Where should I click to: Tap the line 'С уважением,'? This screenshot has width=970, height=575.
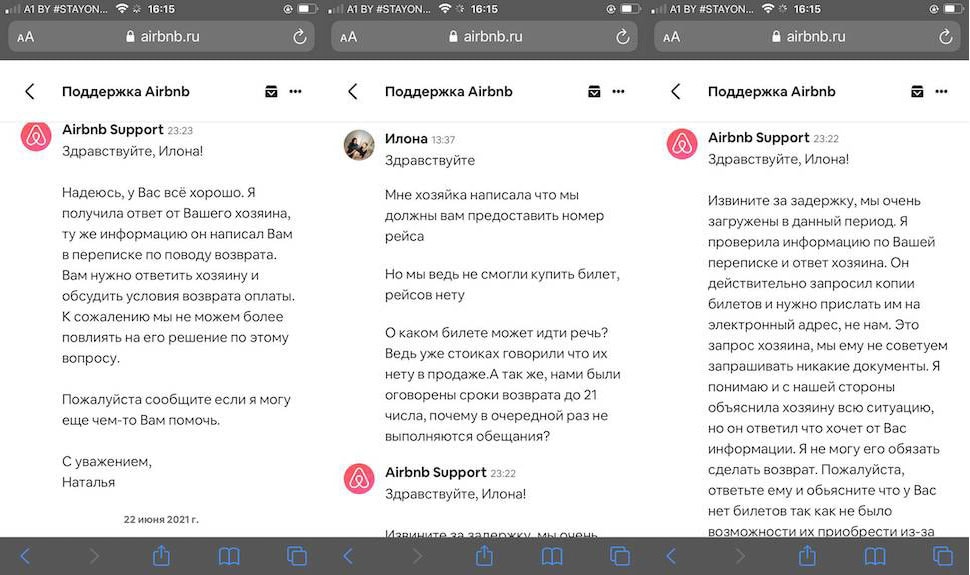pyautogui.click(x=107, y=462)
